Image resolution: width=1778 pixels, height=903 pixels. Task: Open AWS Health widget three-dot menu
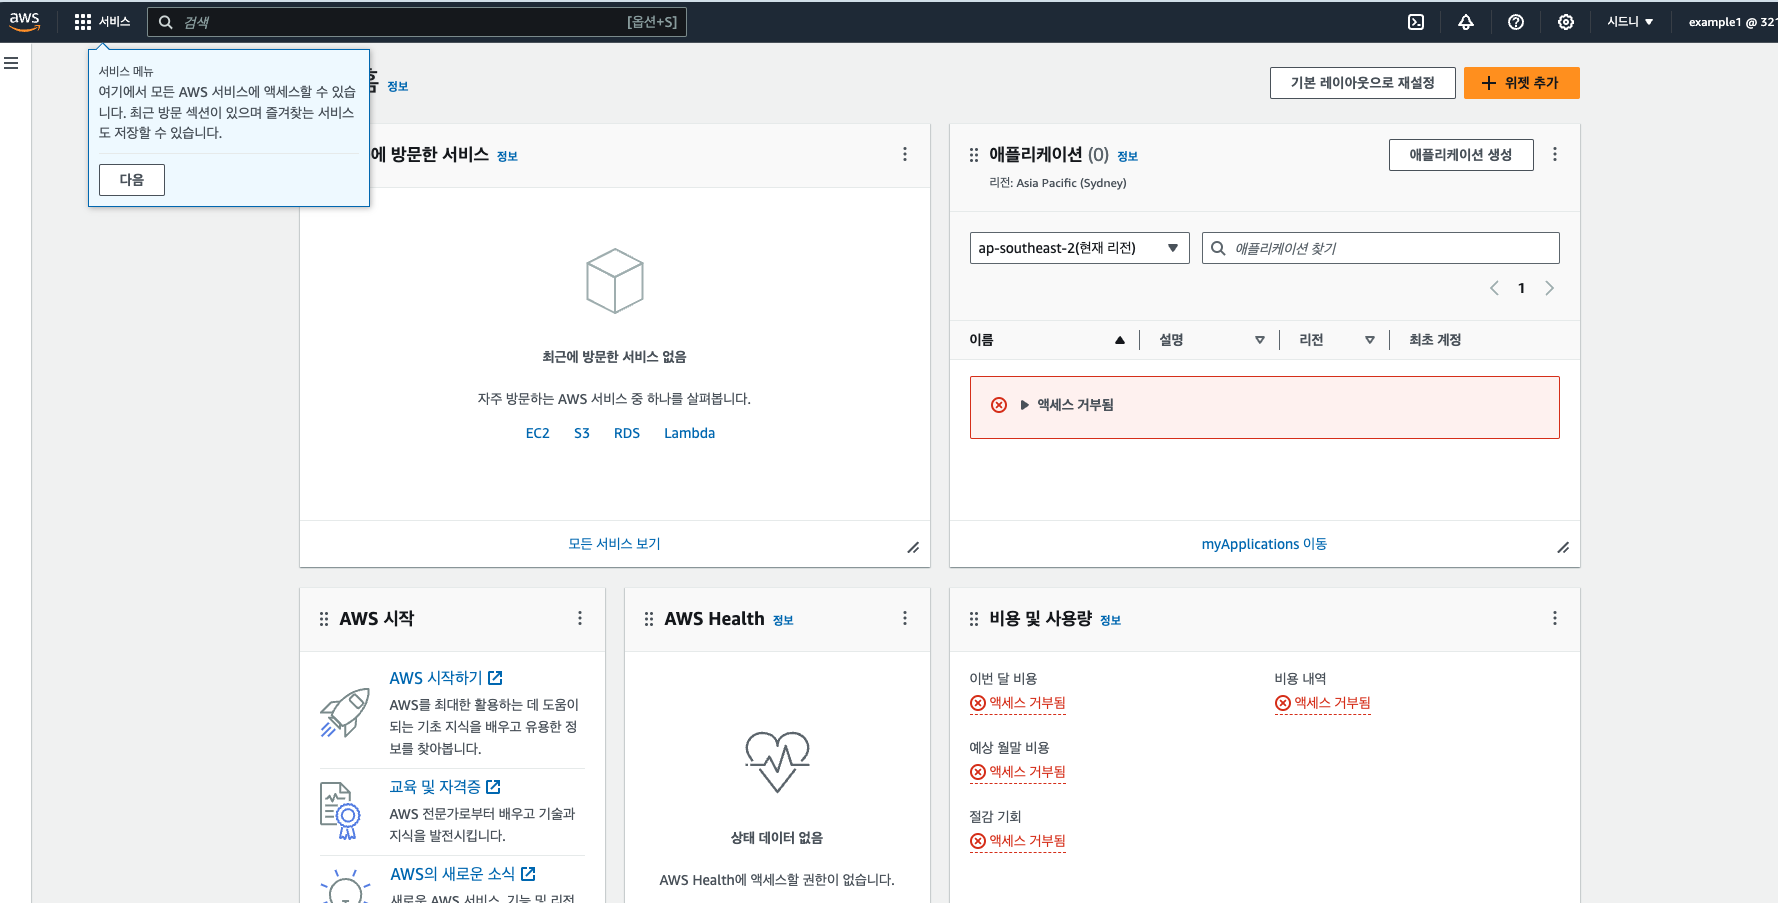(905, 618)
